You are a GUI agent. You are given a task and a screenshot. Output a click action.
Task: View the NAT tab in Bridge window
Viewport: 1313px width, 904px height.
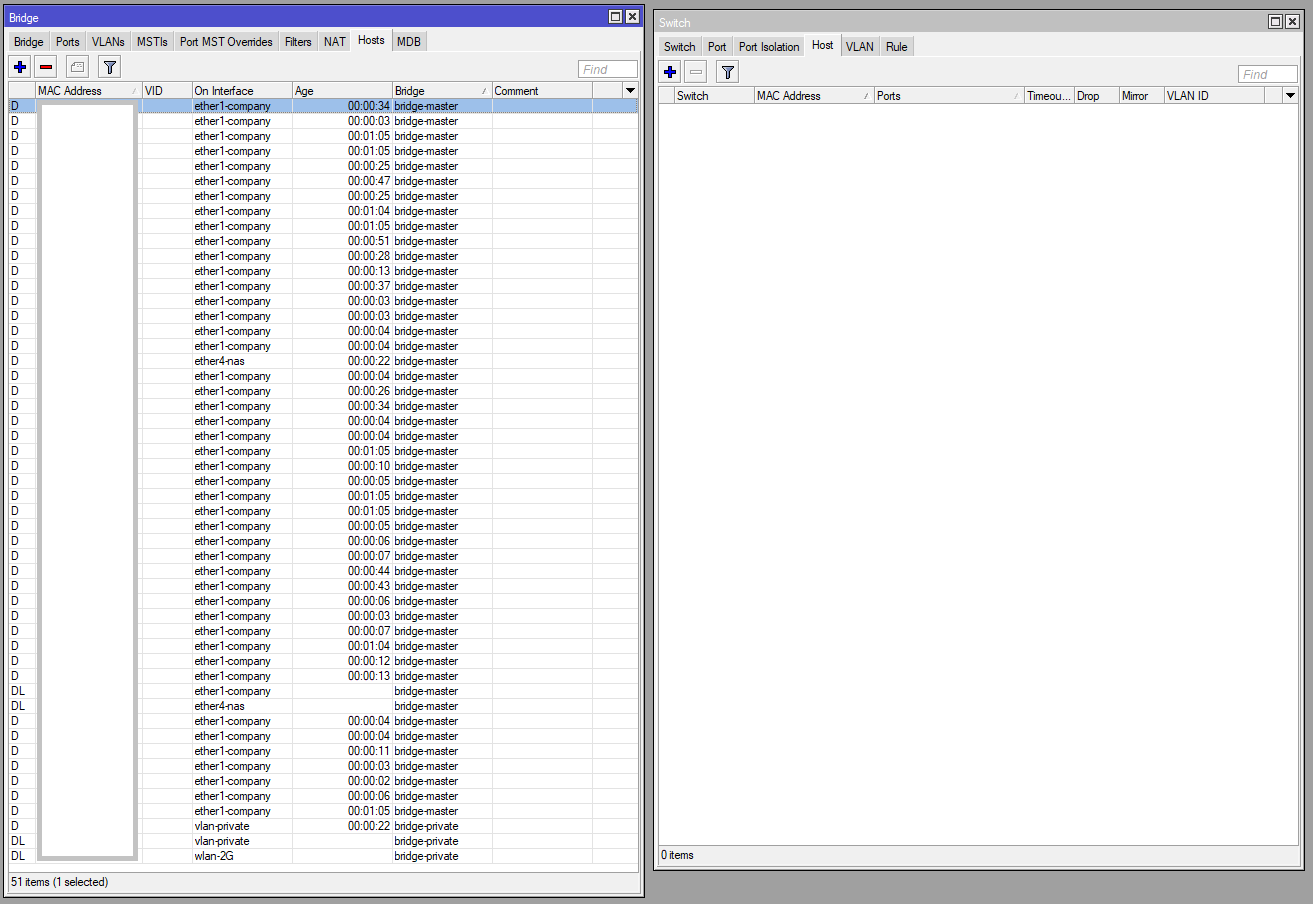pyautogui.click(x=334, y=41)
